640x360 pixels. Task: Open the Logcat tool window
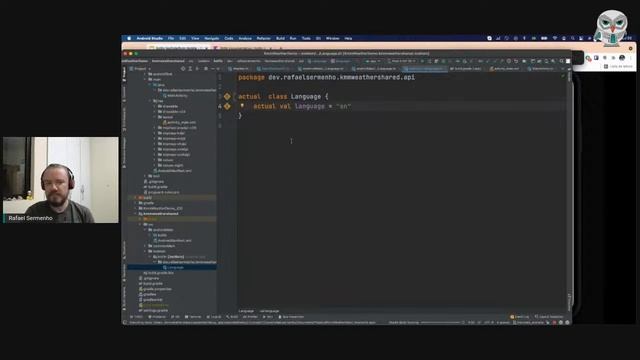coord(214,317)
